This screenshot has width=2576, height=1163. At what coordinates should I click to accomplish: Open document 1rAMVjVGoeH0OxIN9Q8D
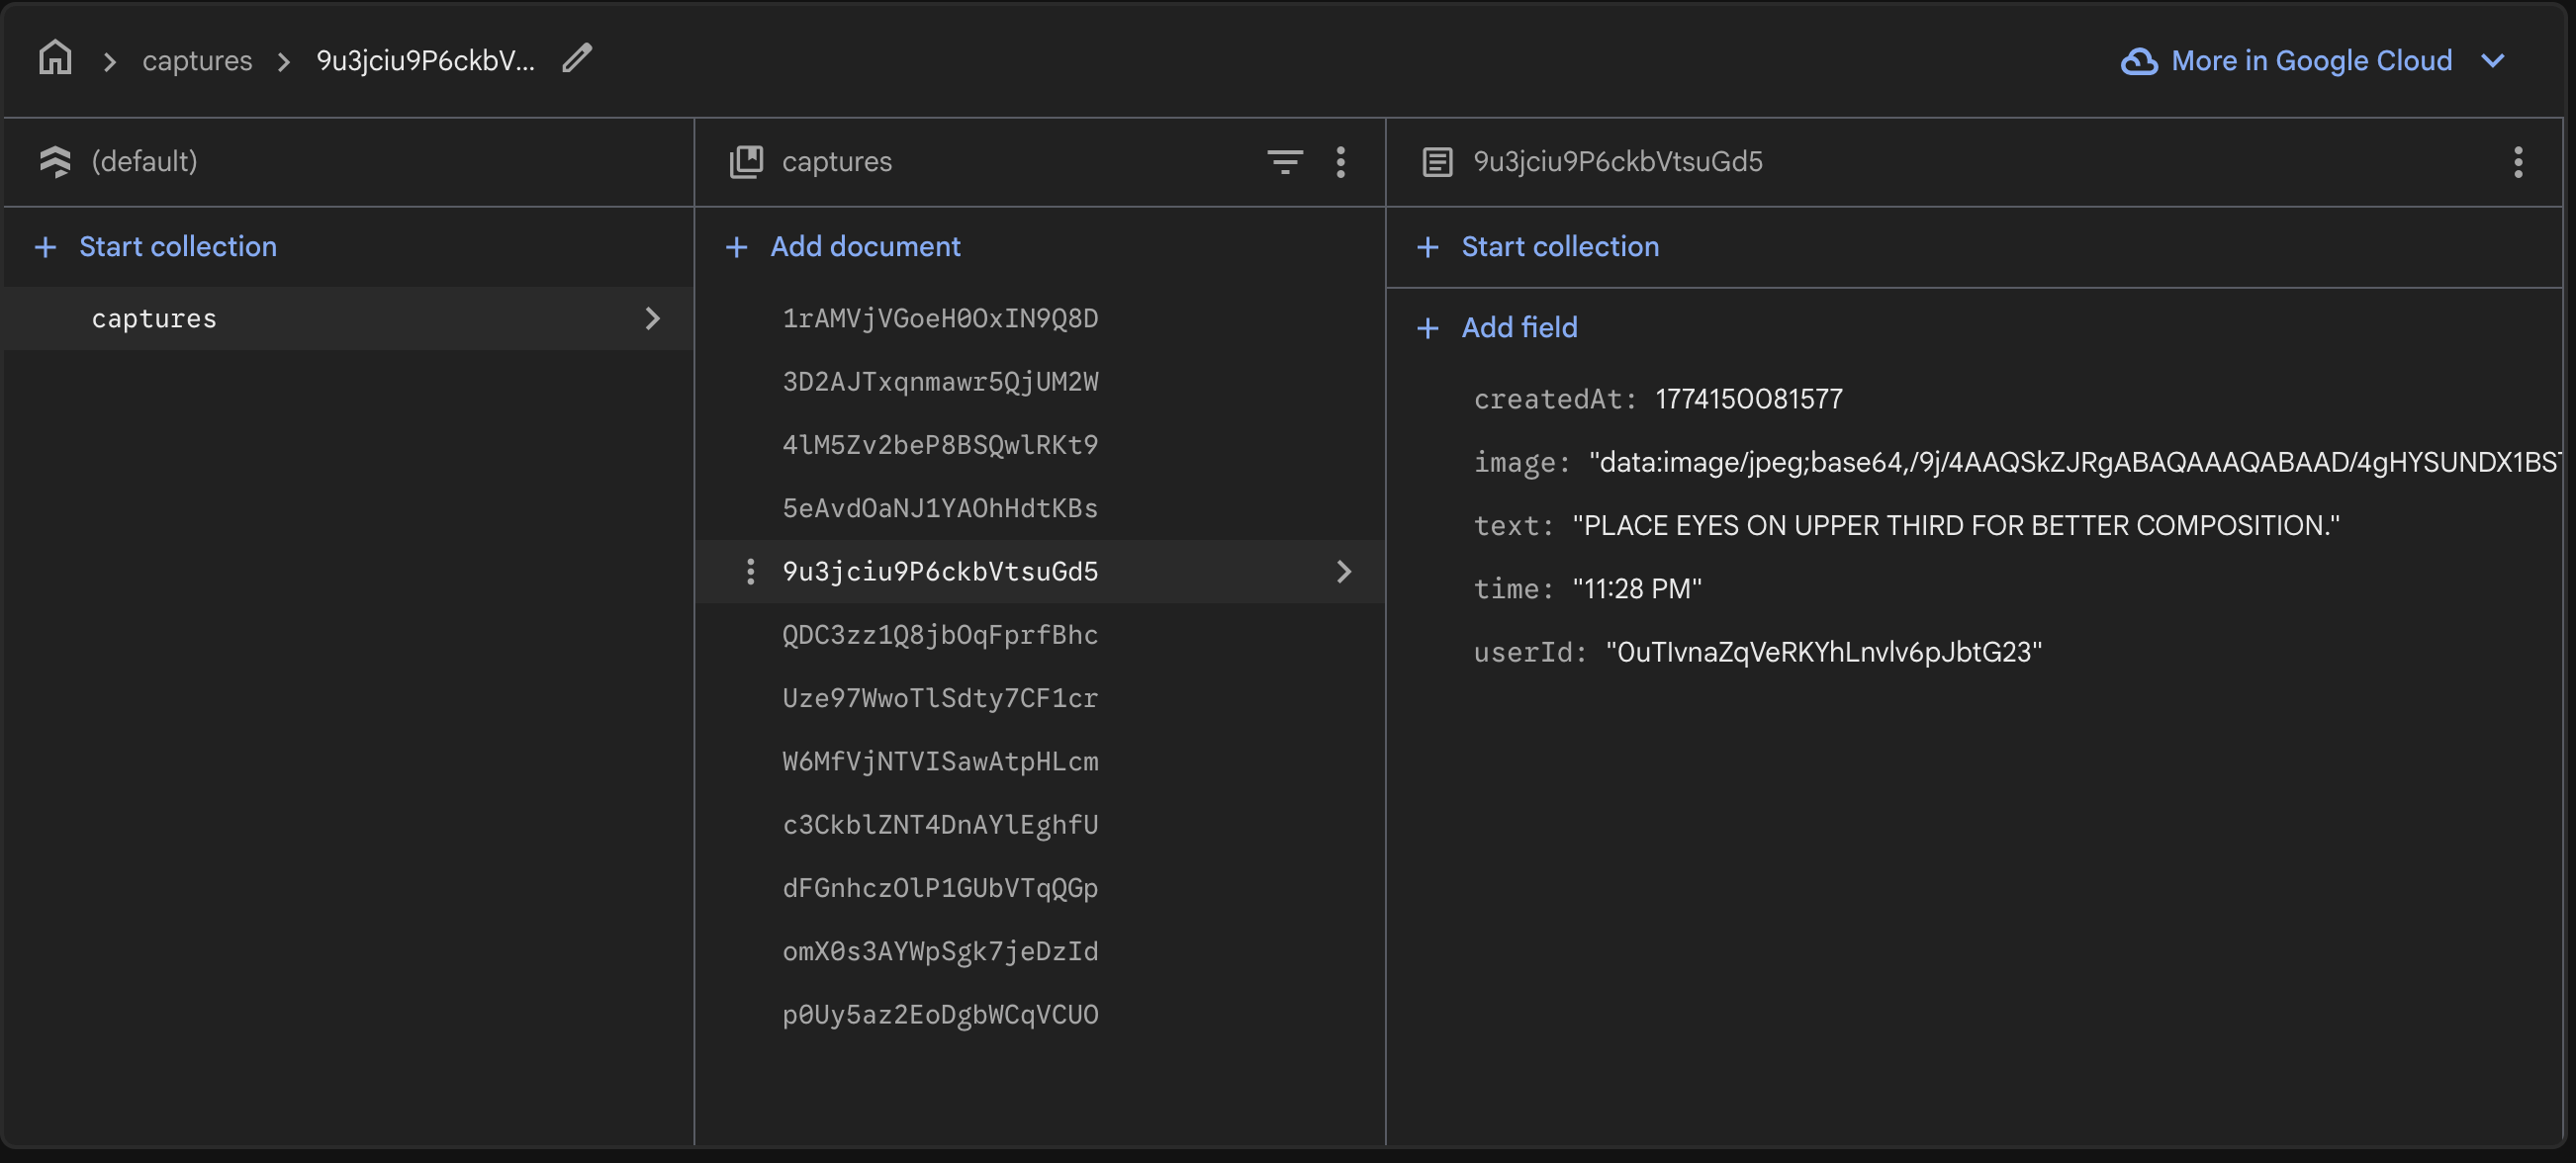(939, 318)
